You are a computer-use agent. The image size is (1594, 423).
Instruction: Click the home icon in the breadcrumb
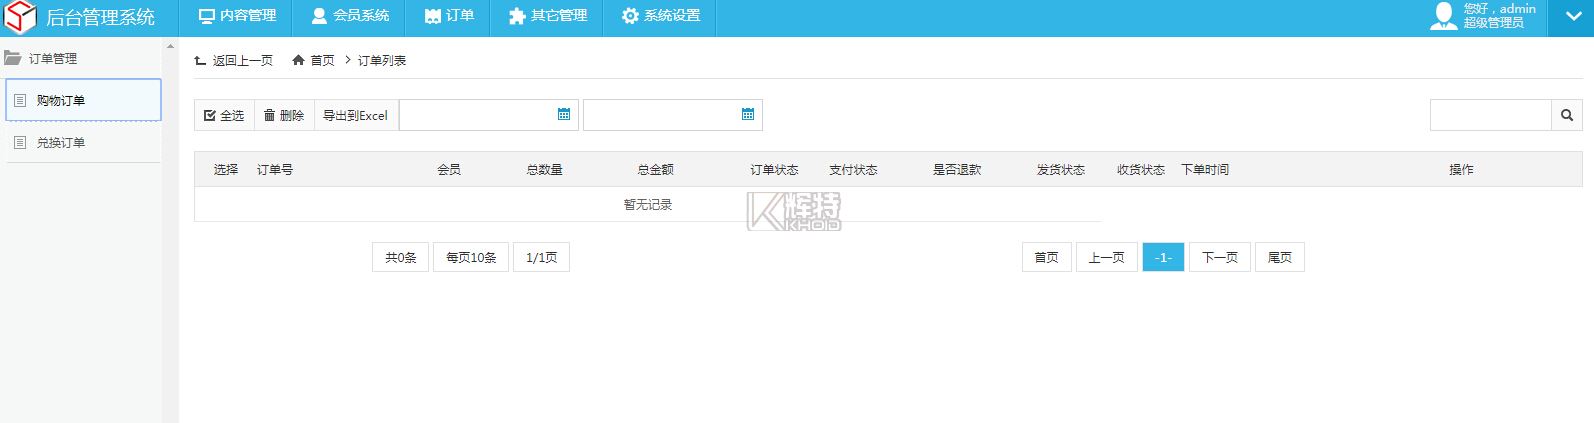[298, 61]
